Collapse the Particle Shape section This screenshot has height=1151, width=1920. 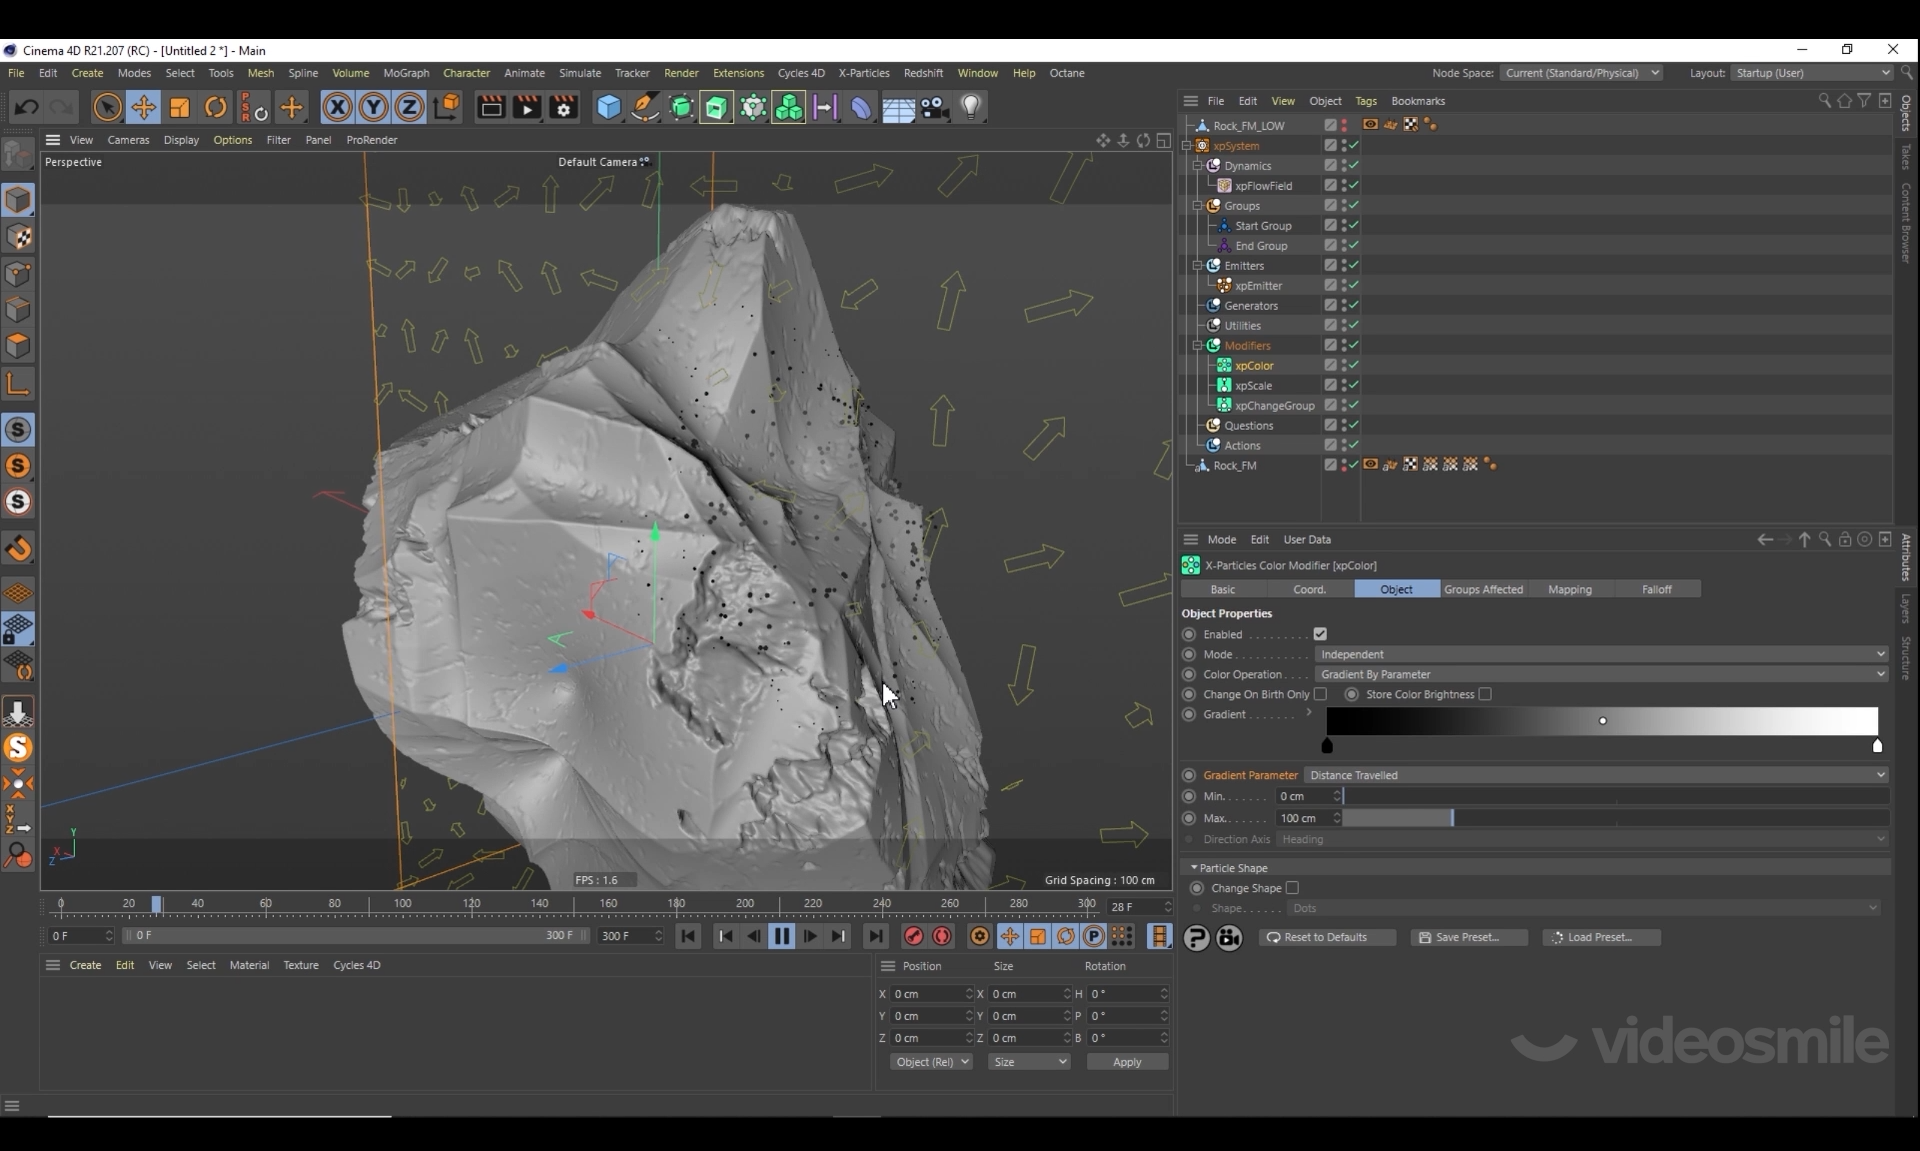[x=1194, y=868]
